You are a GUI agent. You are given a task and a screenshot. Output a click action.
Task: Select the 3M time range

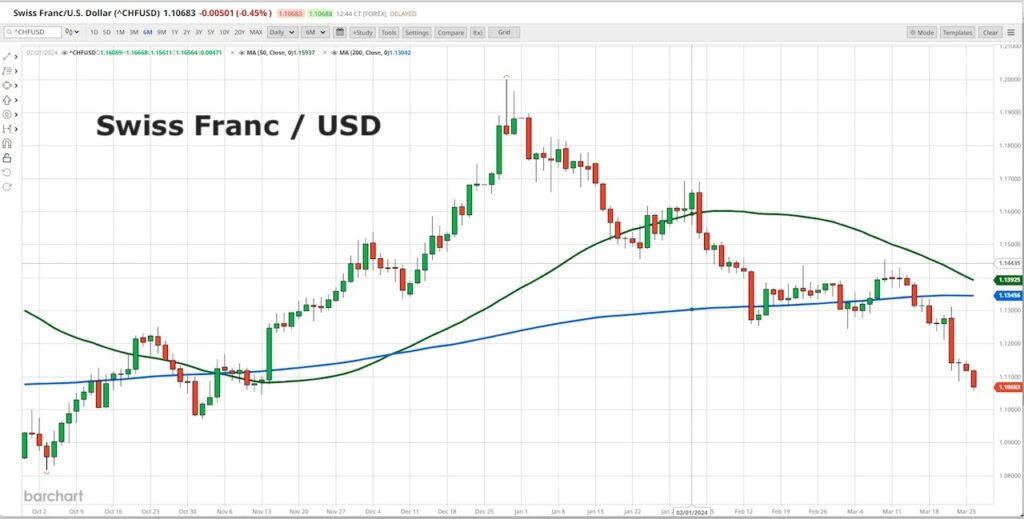click(134, 32)
